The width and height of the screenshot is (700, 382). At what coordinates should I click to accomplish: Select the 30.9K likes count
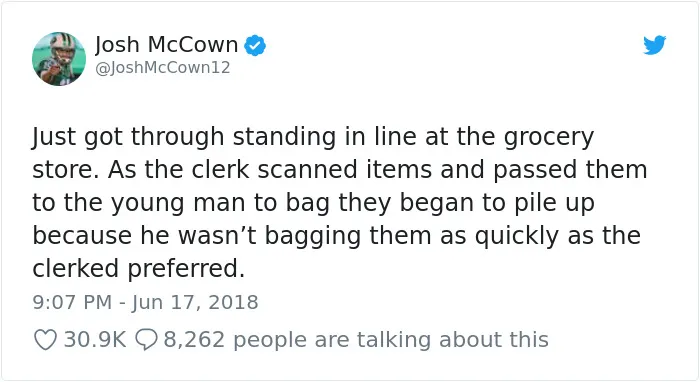point(95,340)
